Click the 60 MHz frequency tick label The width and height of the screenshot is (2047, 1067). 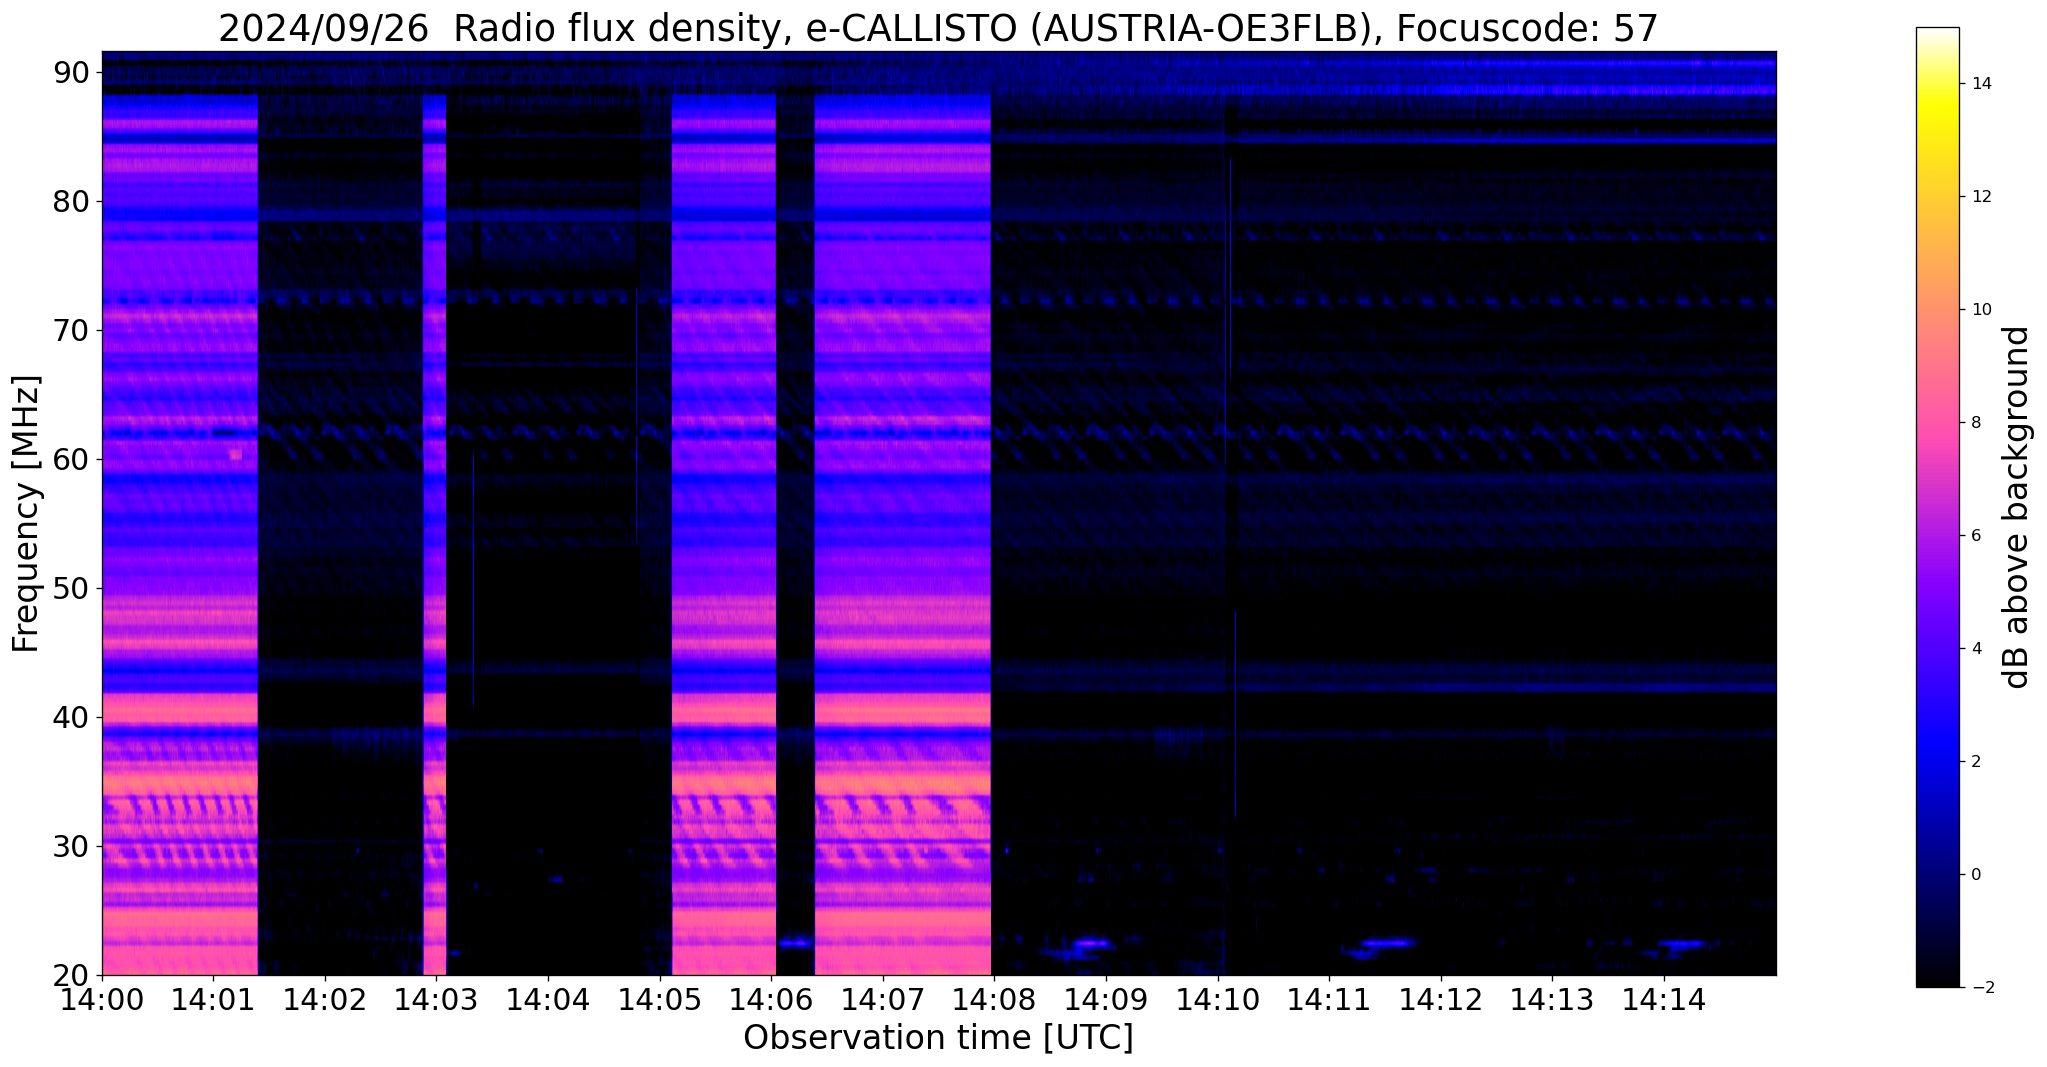(71, 460)
